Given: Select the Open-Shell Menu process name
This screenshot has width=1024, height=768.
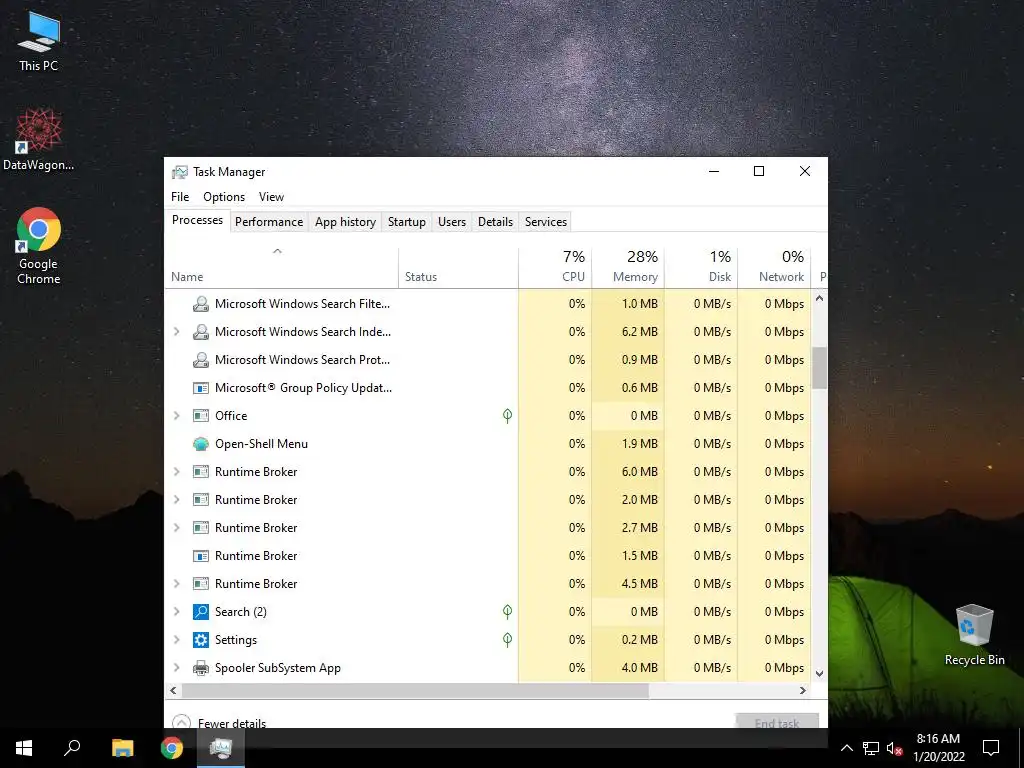Looking at the screenshot, I should 261,444.
